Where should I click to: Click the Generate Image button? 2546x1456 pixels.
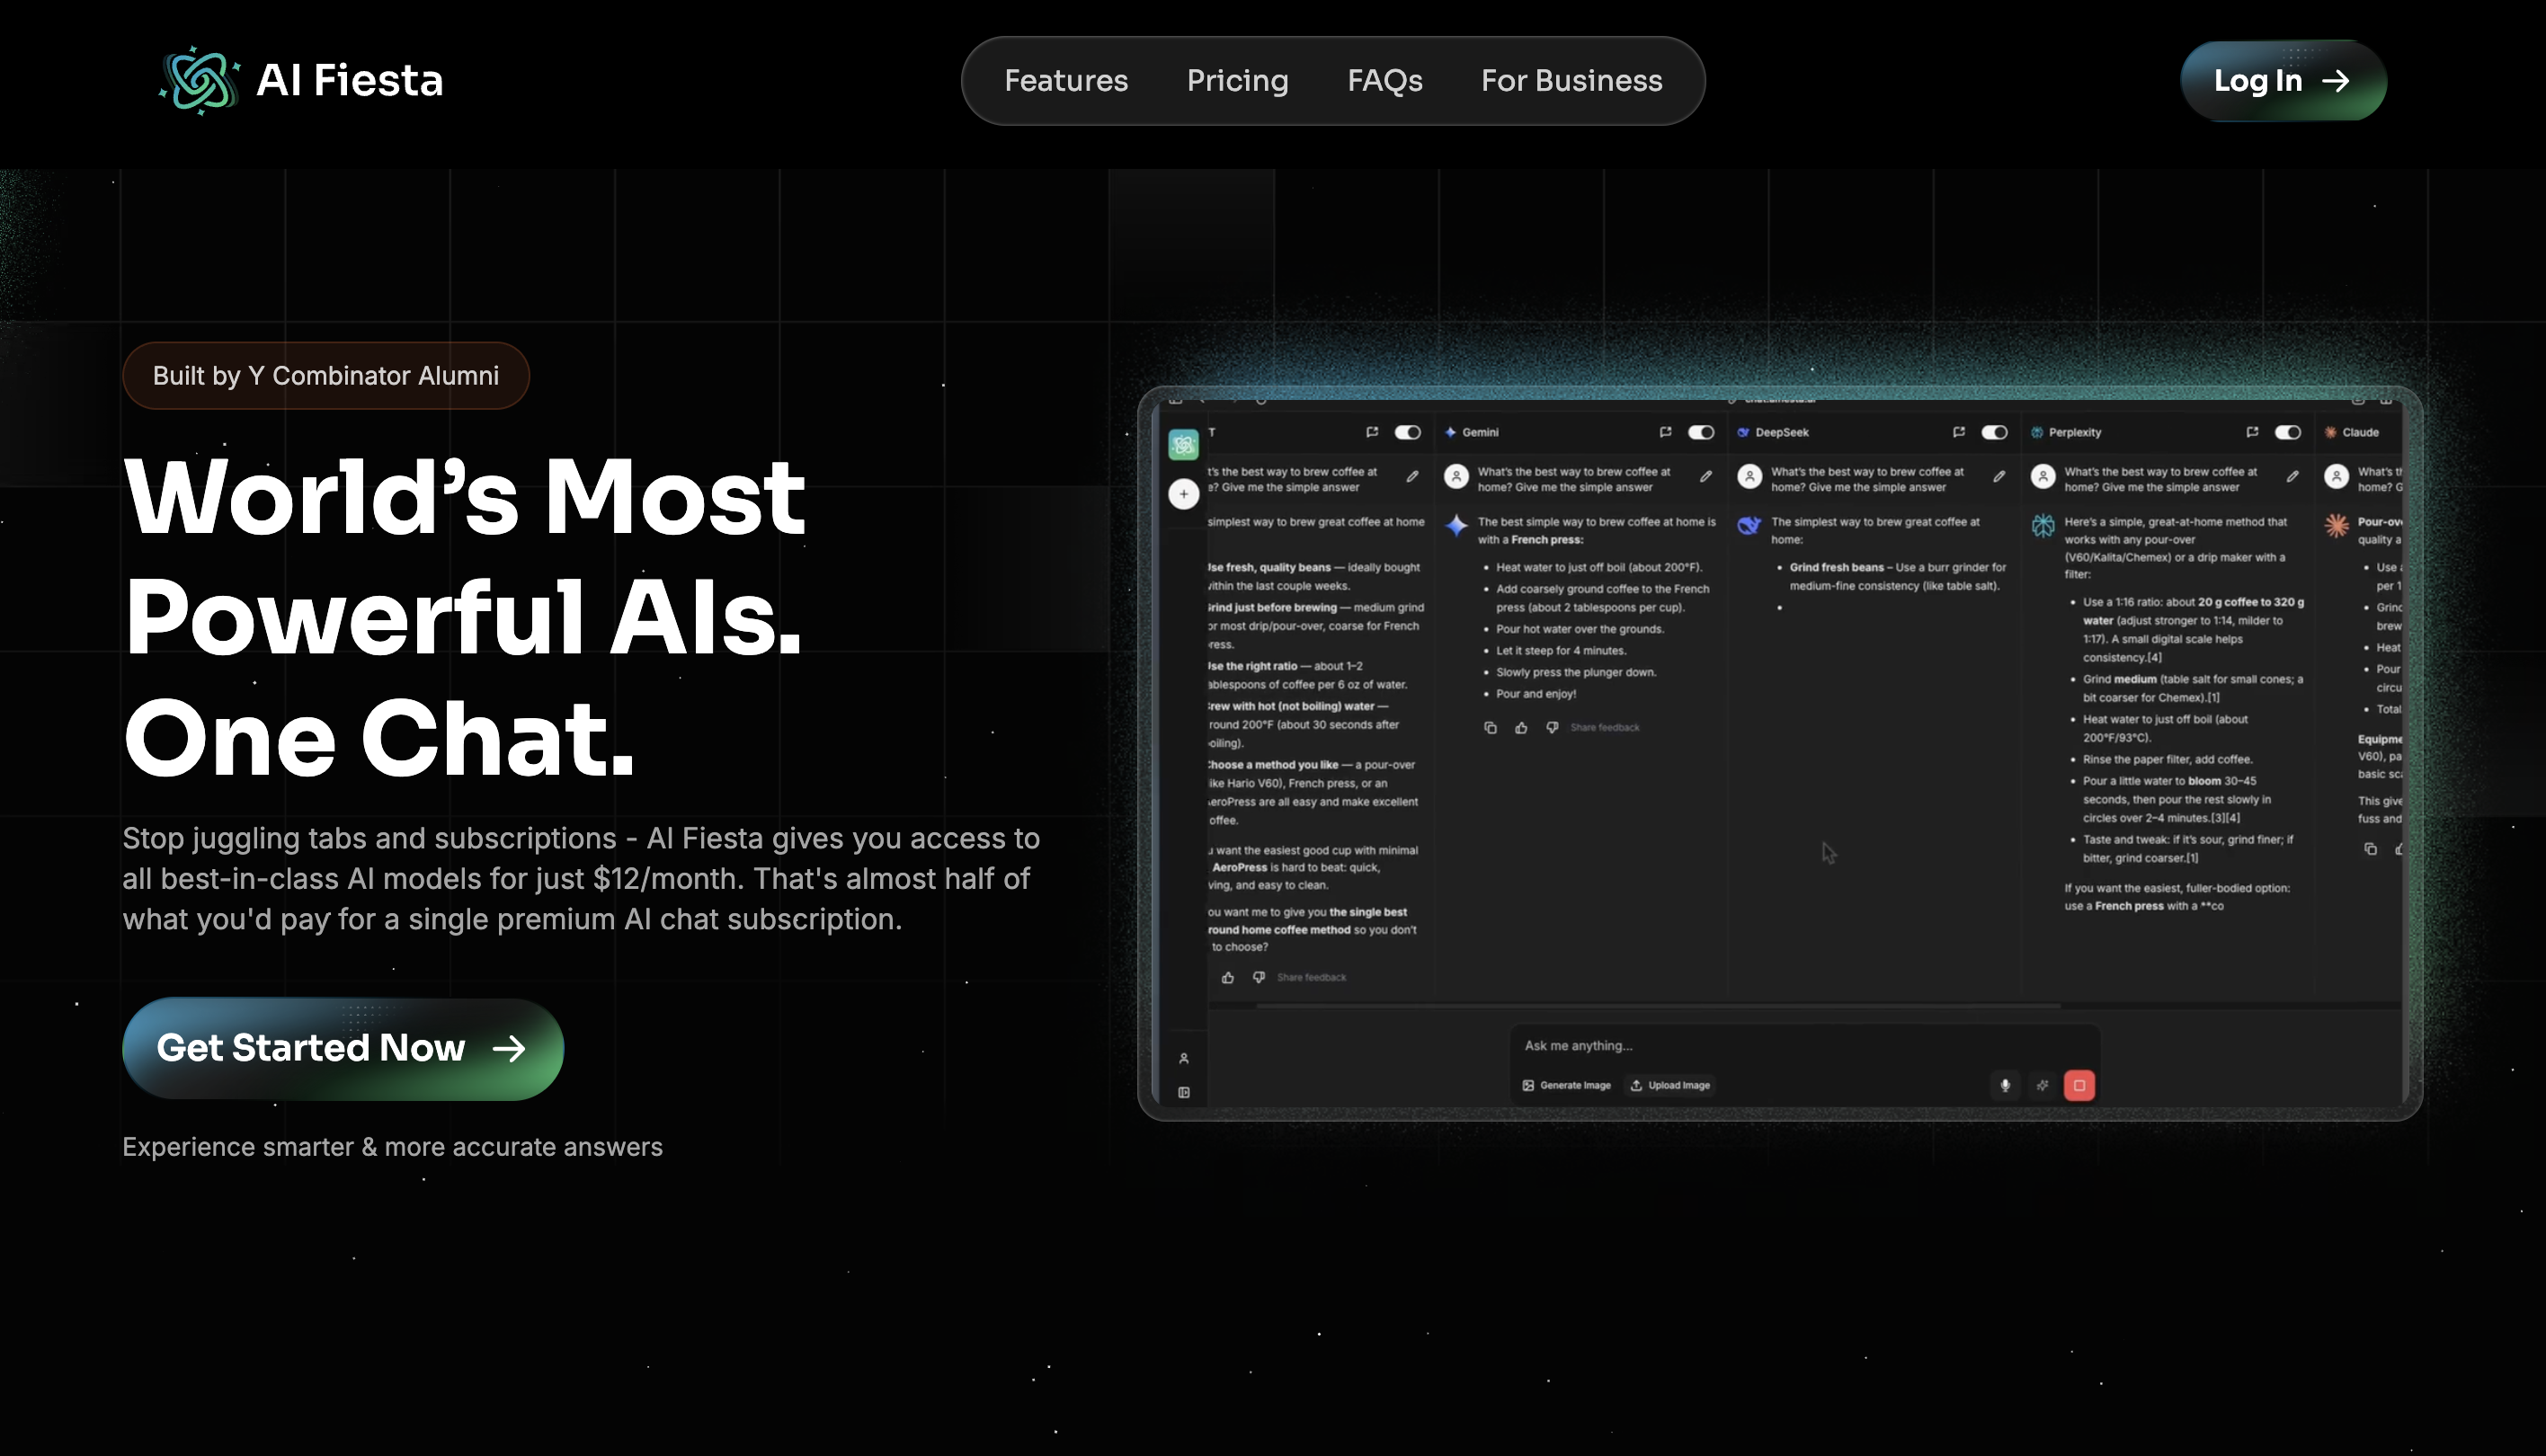pyautogui.click(x=1567, y=1085)
